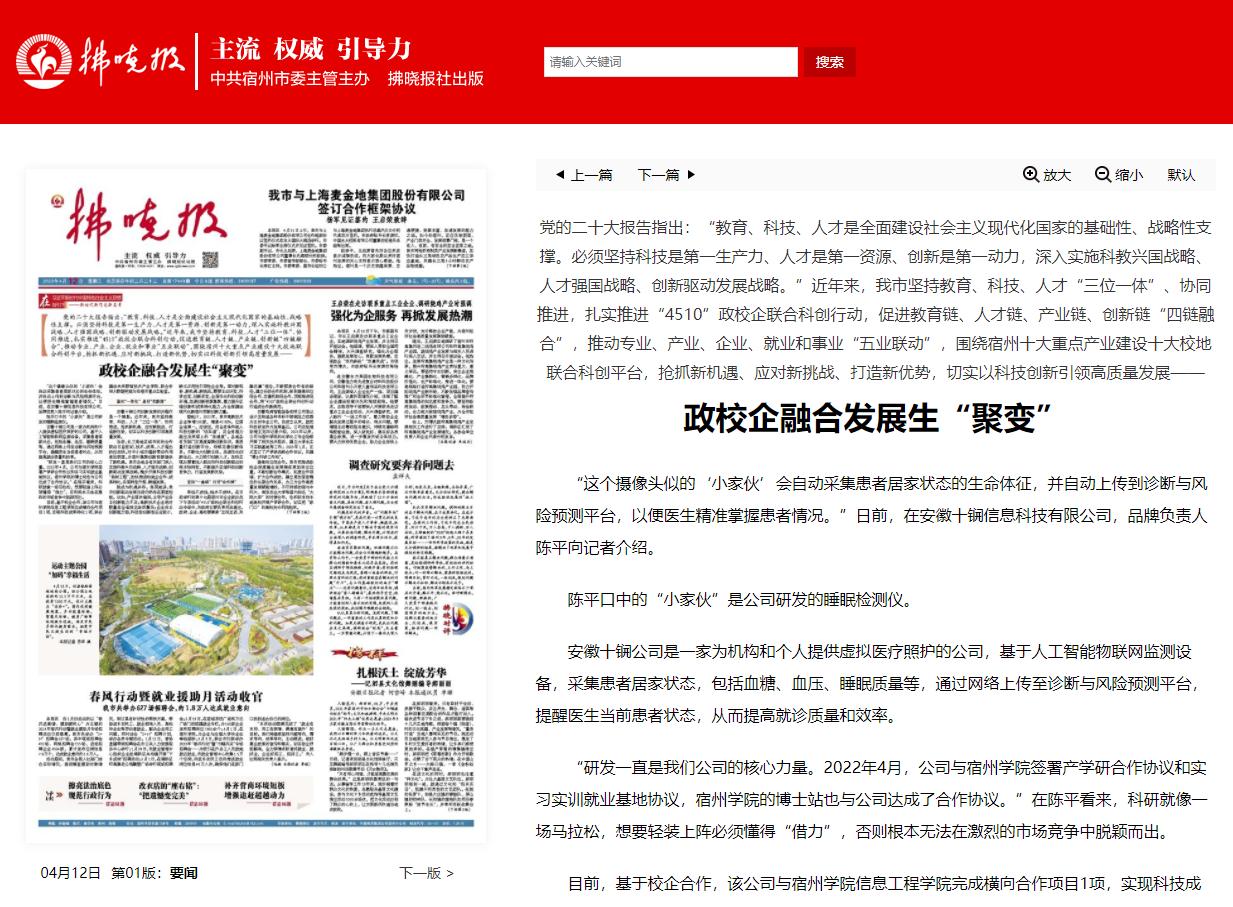1233x907 pixels.
Task: Open the next article via 下一篇 text
Action: (x=658, y=175)
